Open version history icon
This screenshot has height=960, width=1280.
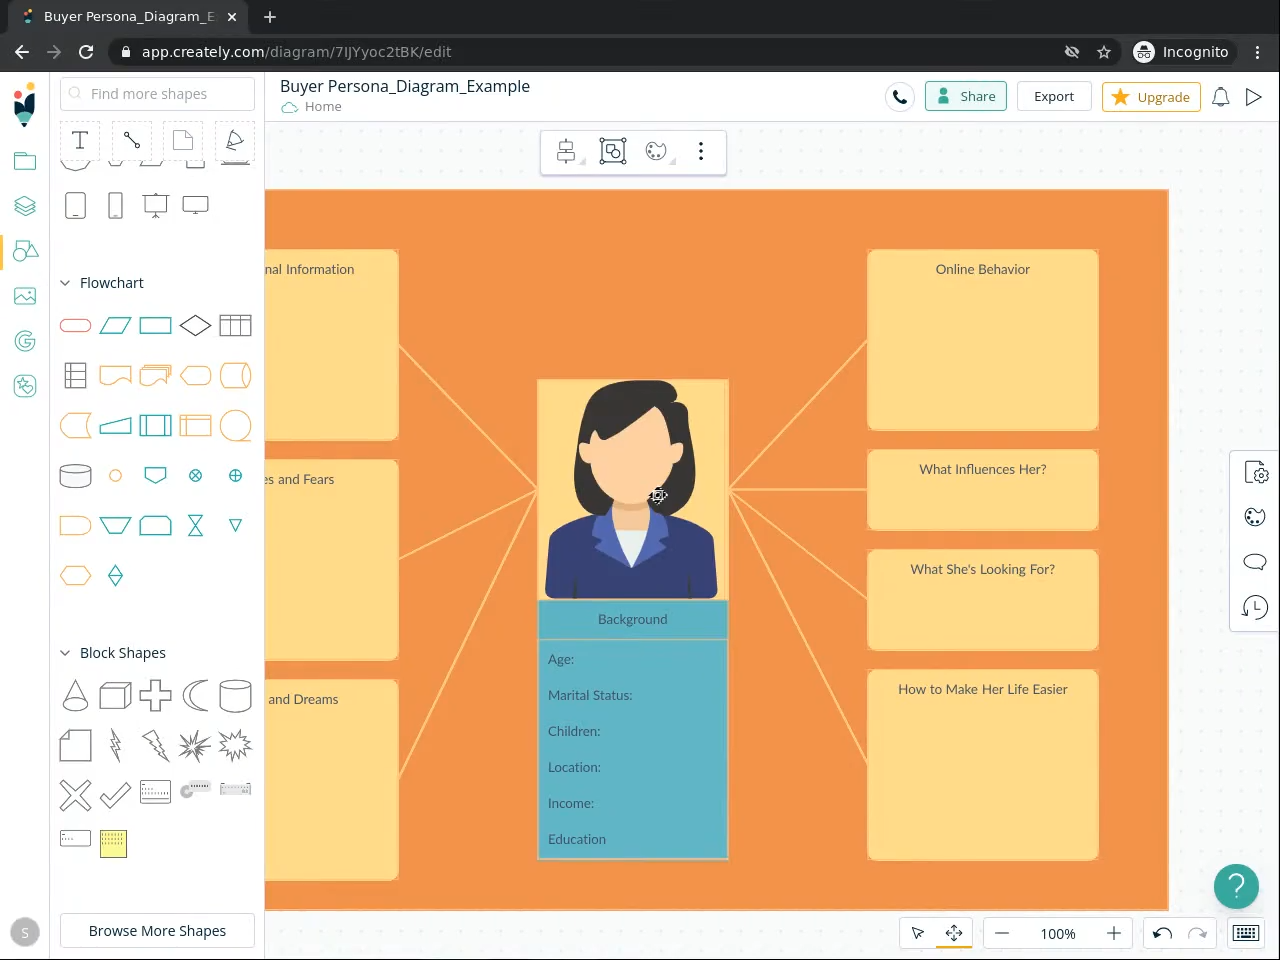coord(1254,607)
